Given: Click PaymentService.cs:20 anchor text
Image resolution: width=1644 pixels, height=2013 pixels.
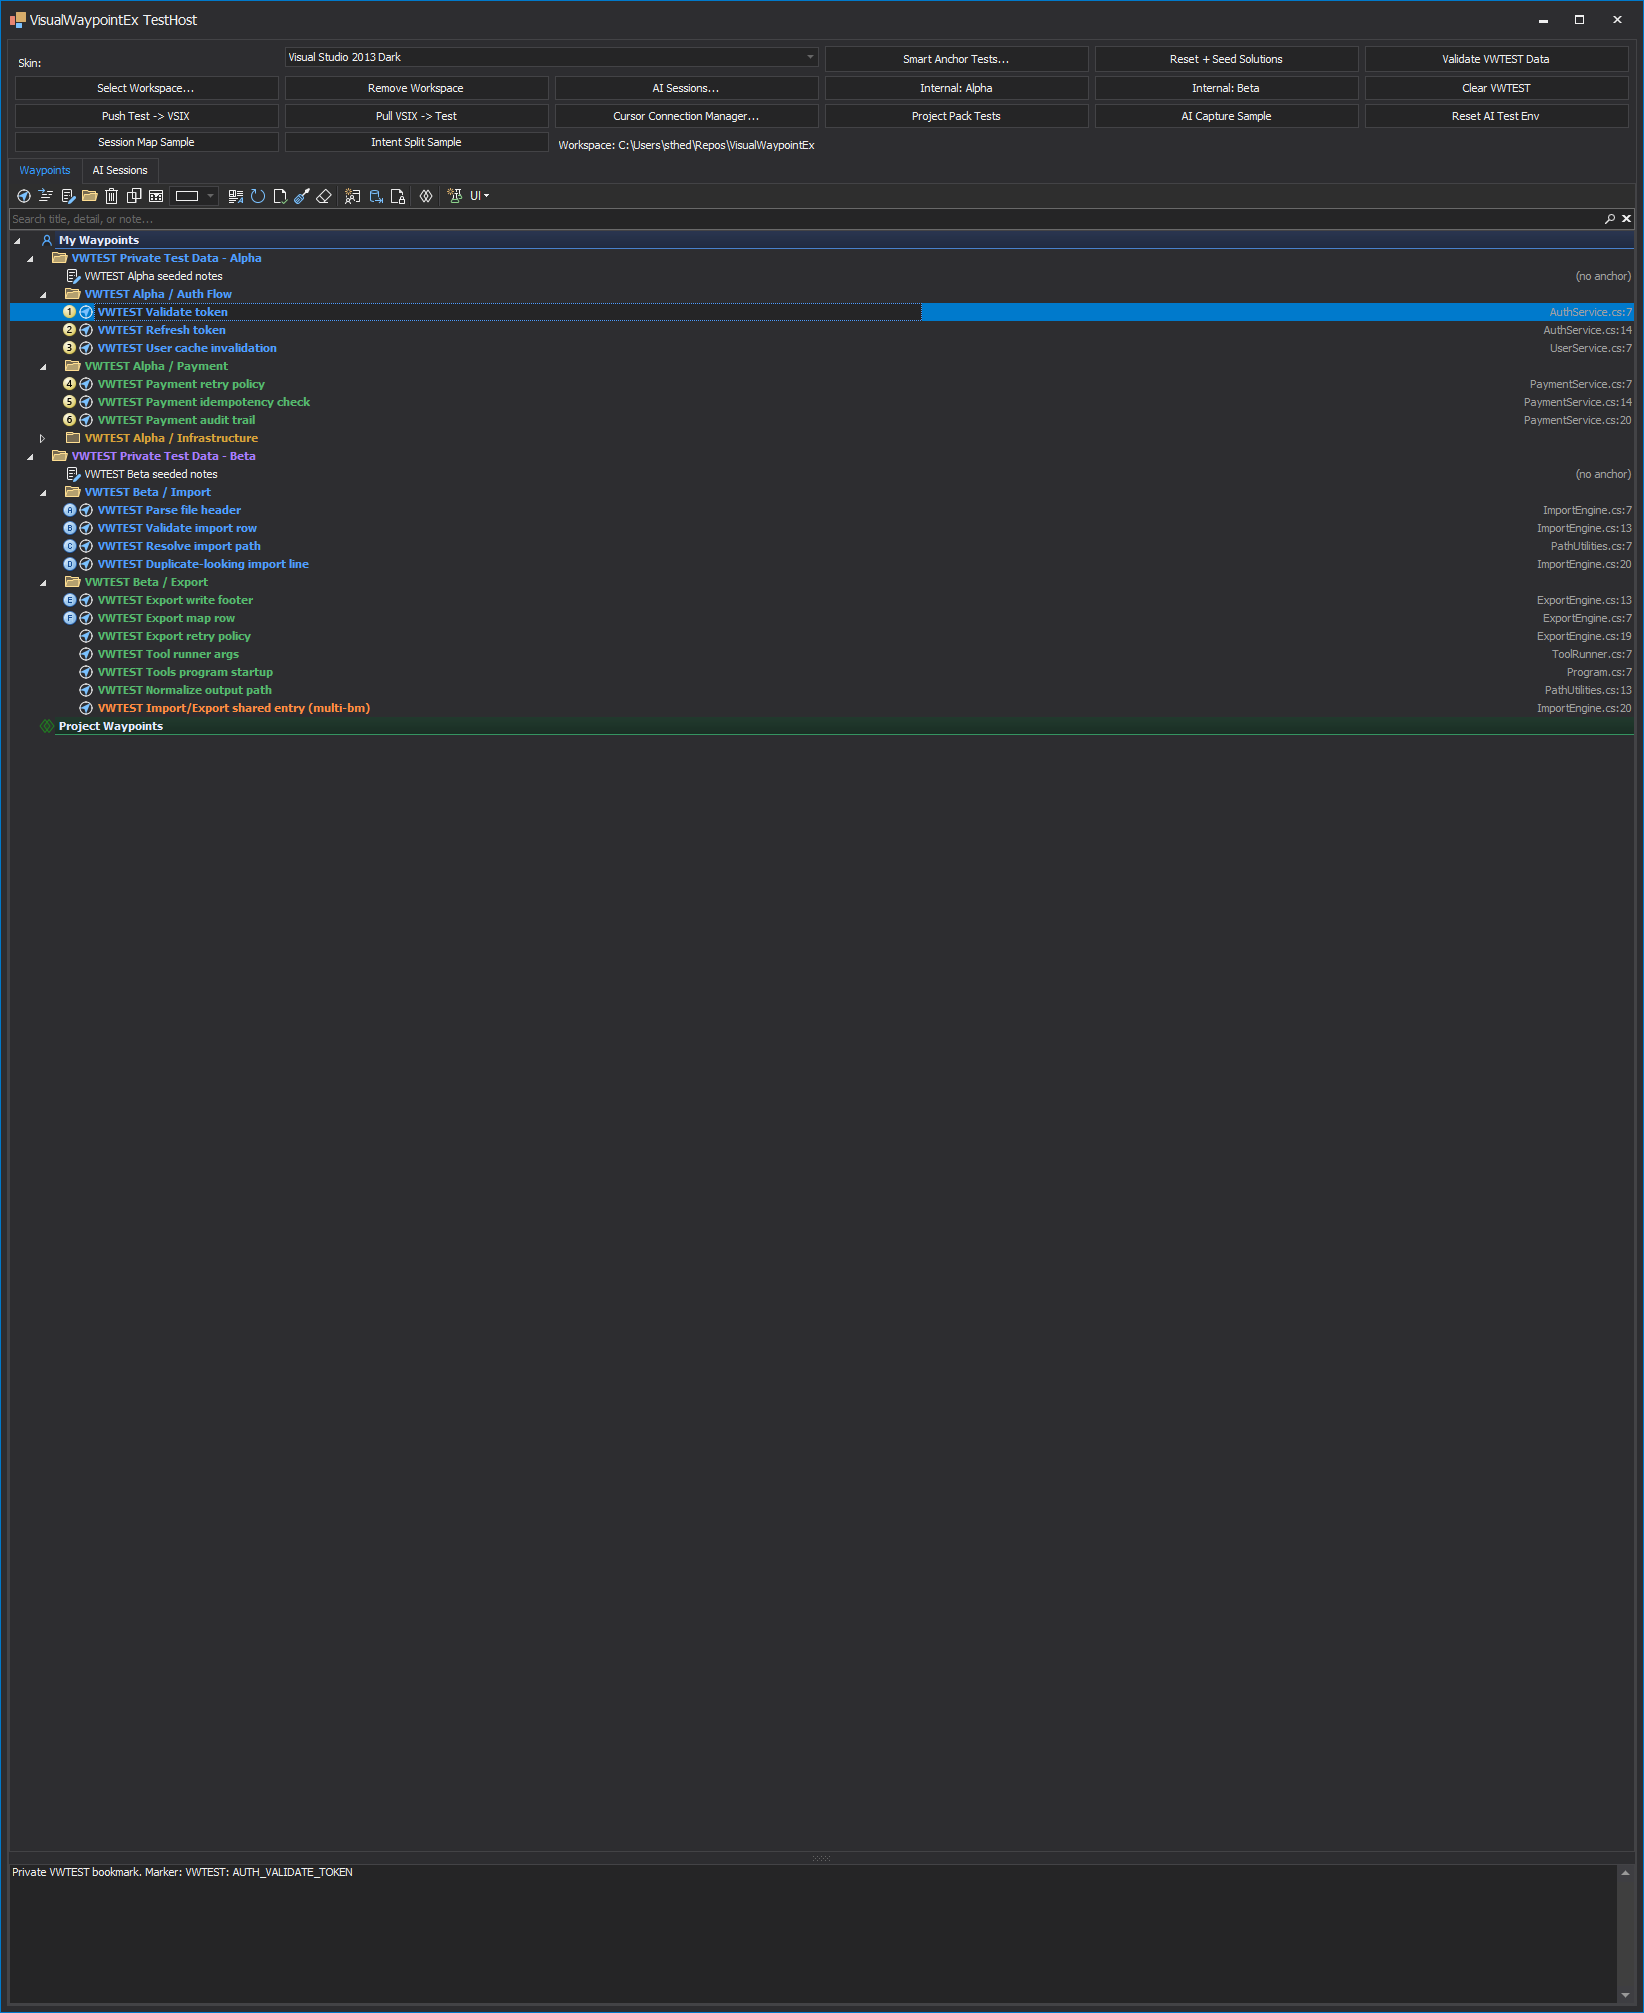Looking at the screenshot, I should pos(1577,420).
